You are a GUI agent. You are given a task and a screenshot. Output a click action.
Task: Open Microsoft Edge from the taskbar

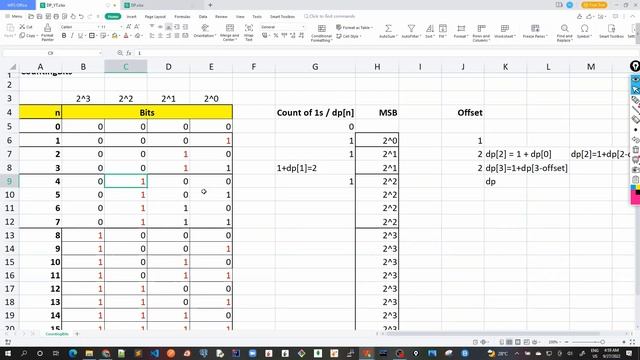coord(73,353)
